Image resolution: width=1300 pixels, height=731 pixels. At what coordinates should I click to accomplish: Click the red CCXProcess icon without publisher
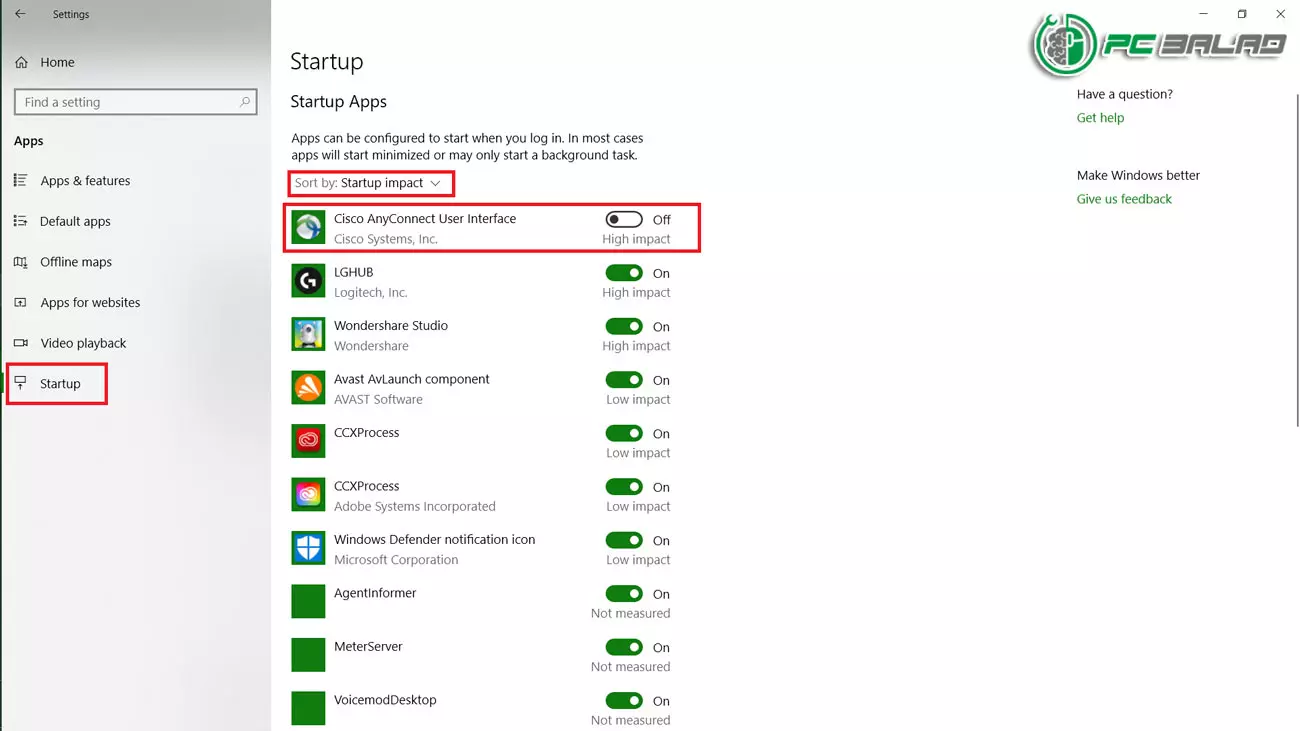point(308,441)
